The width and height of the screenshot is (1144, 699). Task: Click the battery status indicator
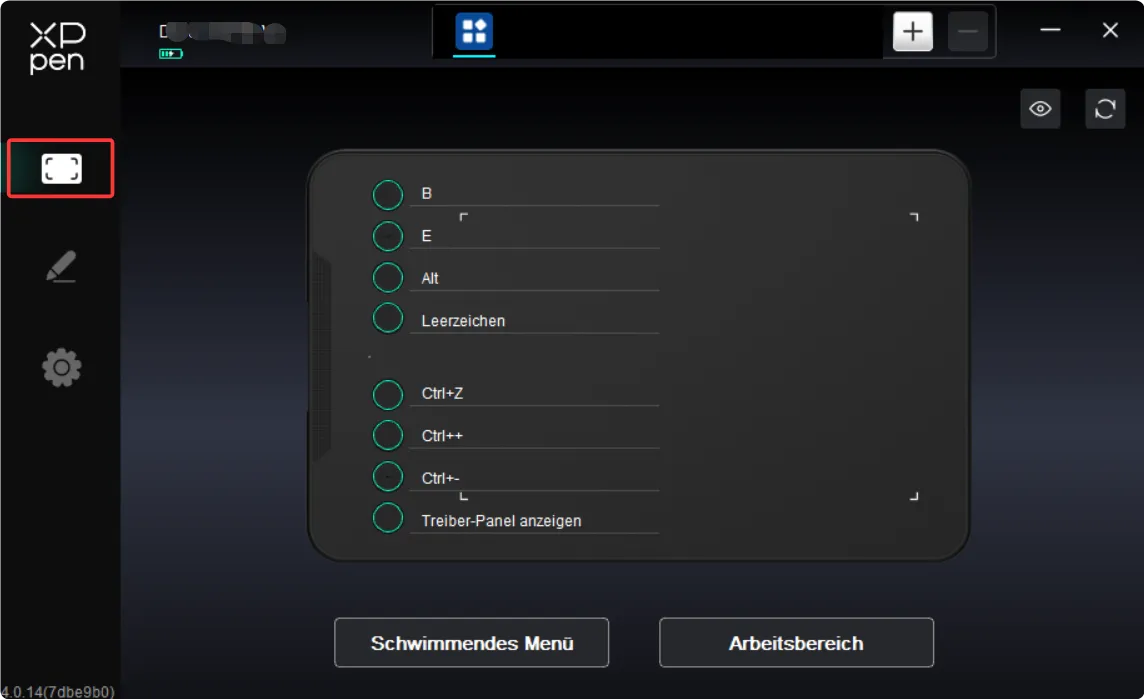pyautogui.click(x=171, y=53)
